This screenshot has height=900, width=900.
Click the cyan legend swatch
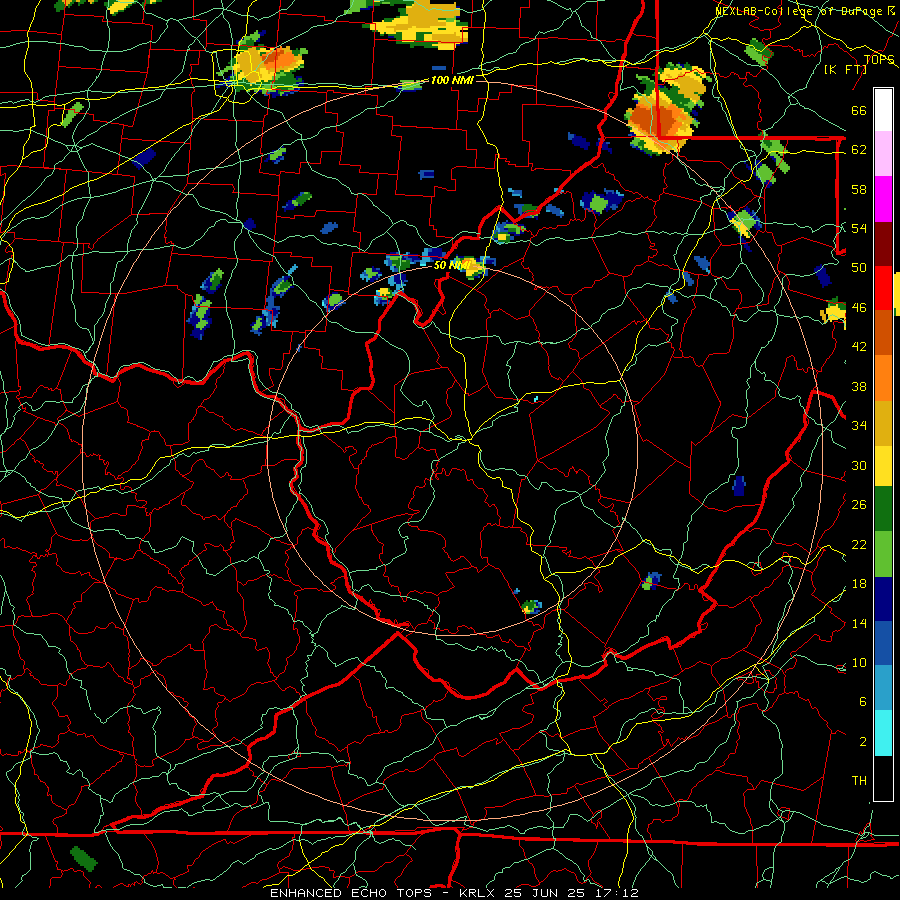point(883,733)
